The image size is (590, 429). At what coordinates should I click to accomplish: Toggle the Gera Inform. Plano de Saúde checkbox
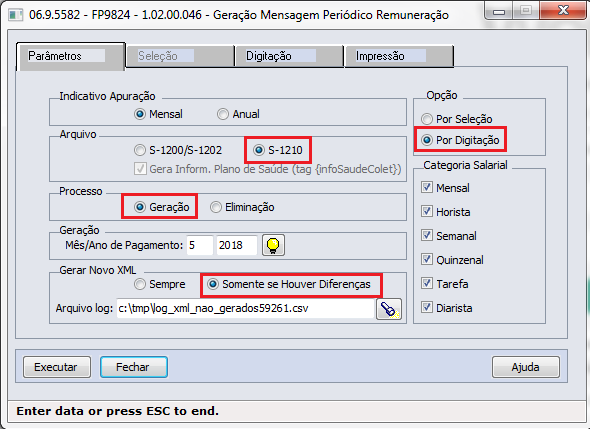point(268,169)
